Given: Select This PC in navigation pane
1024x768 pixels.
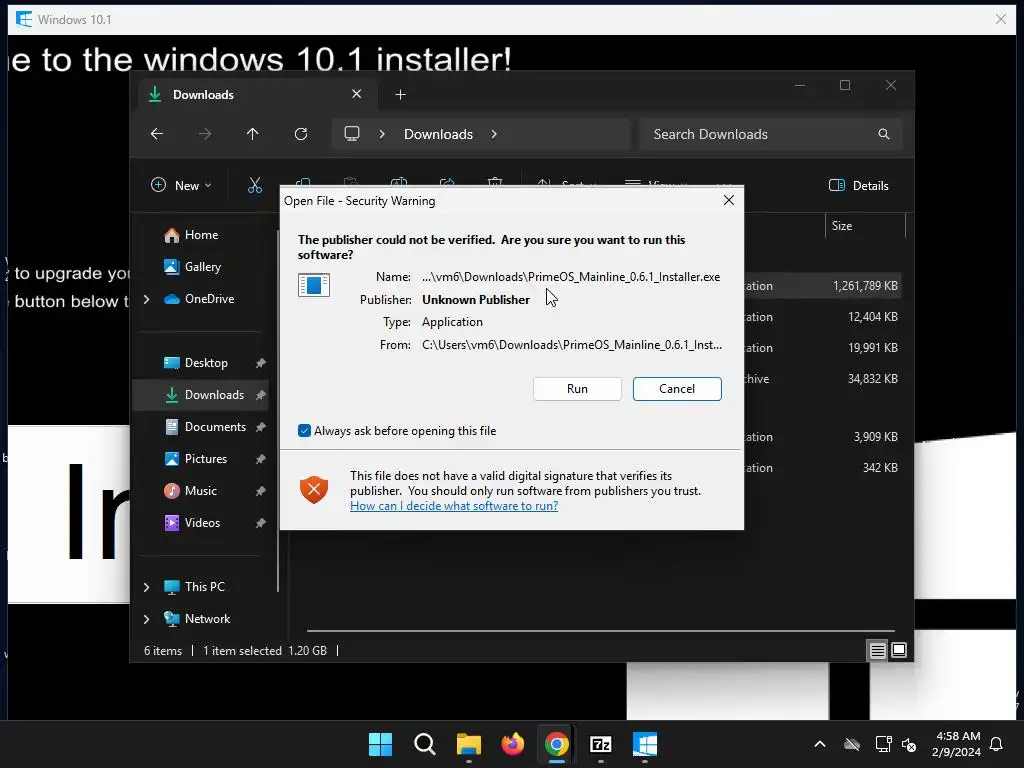Looking at the screenshot, I should pyautogui.click(x=204, y=586).
